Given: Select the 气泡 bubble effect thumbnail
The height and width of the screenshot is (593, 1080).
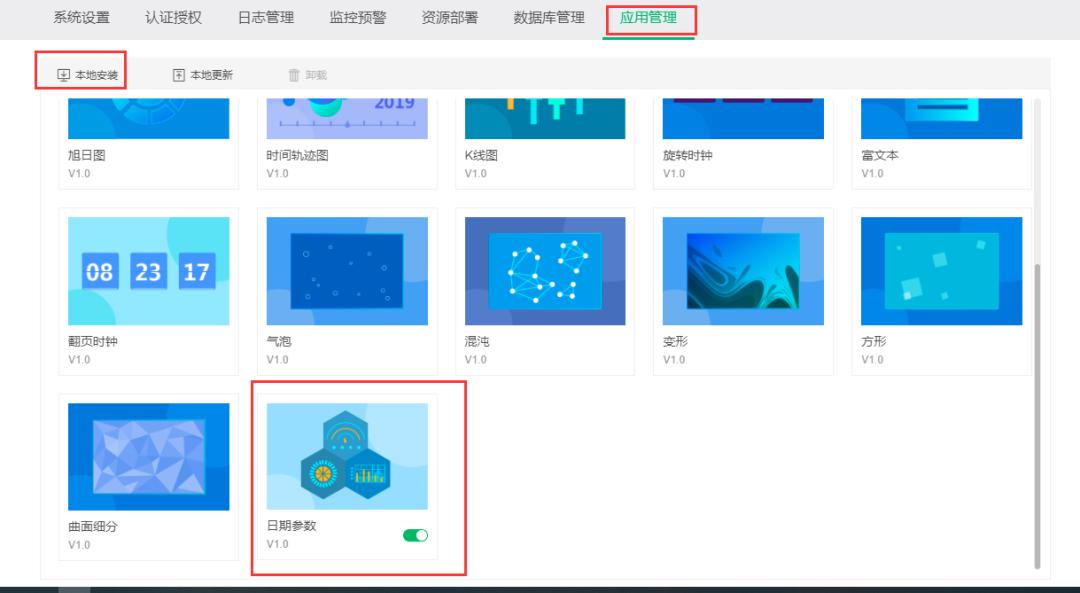Looking at the screenshot, I should click(x=346, y=270).
